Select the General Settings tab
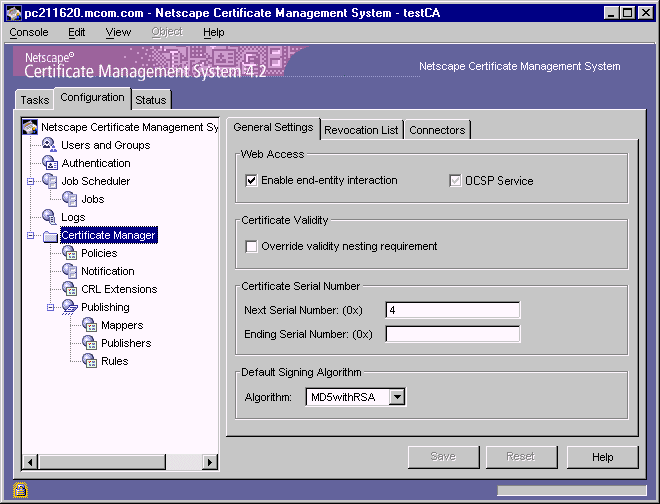The width and height of the screenshot is (660, 504). click(x=273, y=127)
